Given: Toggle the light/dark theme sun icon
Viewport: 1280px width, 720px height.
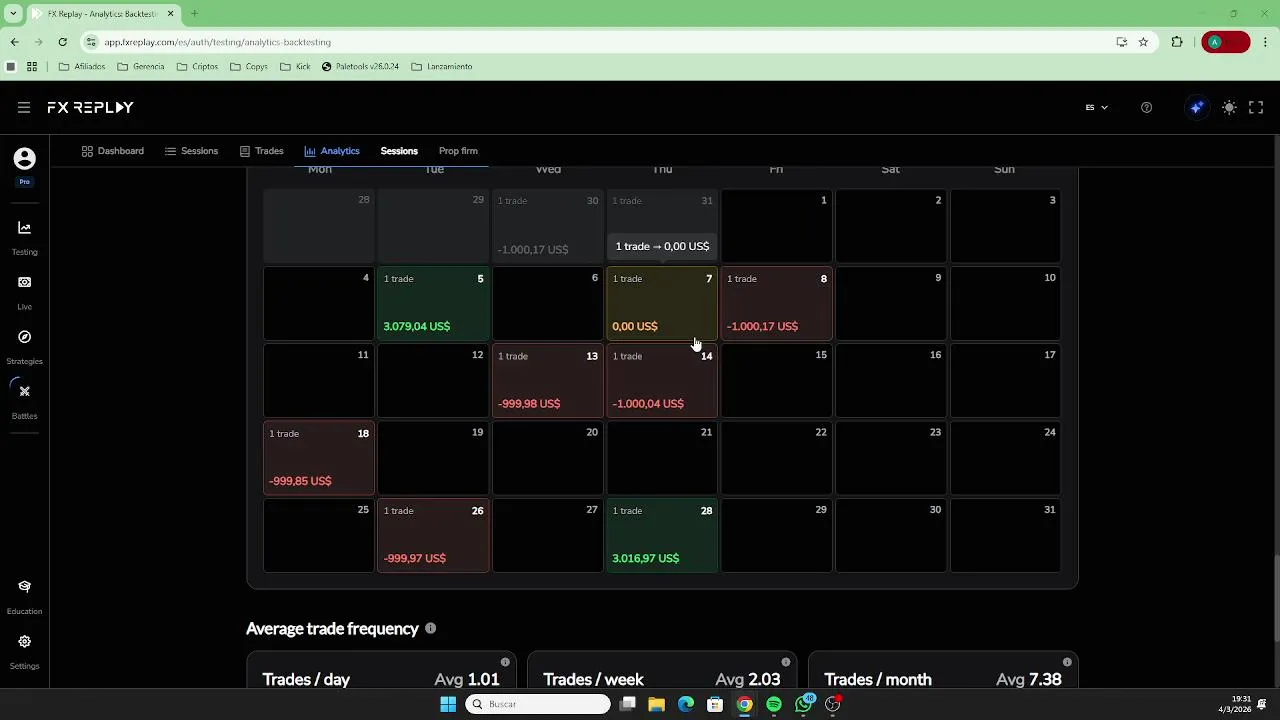Looking at the screenshot, I should point(1229,107).
